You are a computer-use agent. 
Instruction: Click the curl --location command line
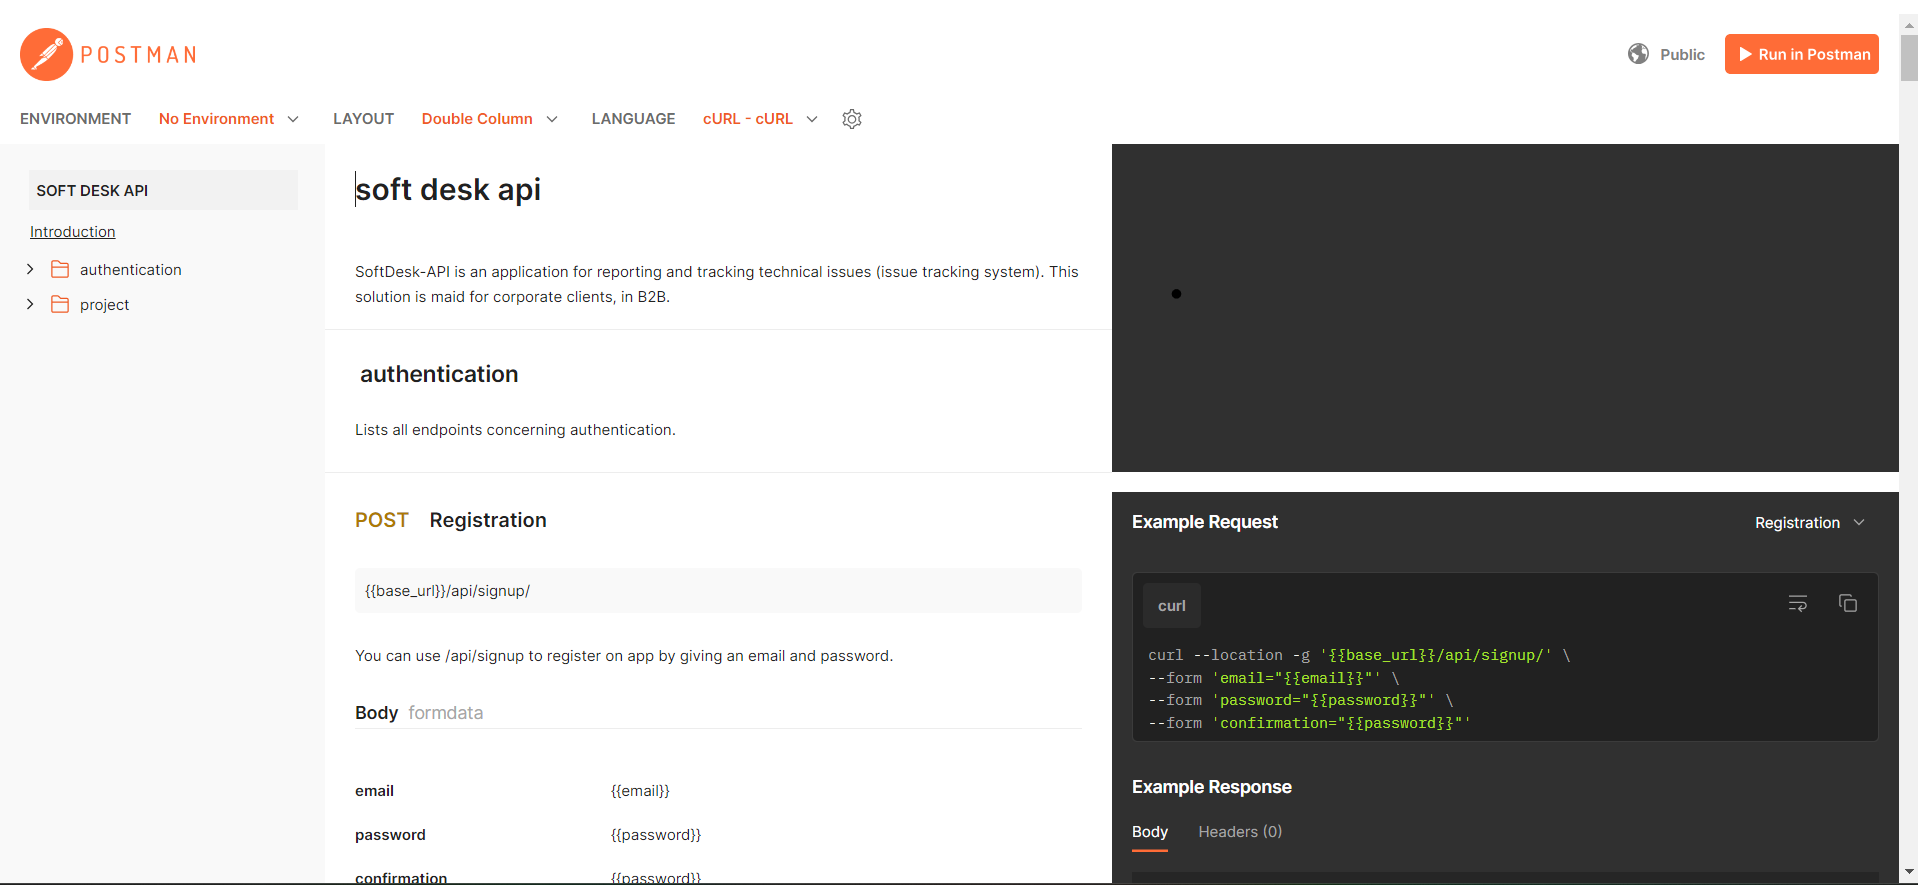[x=1359, y=655]
